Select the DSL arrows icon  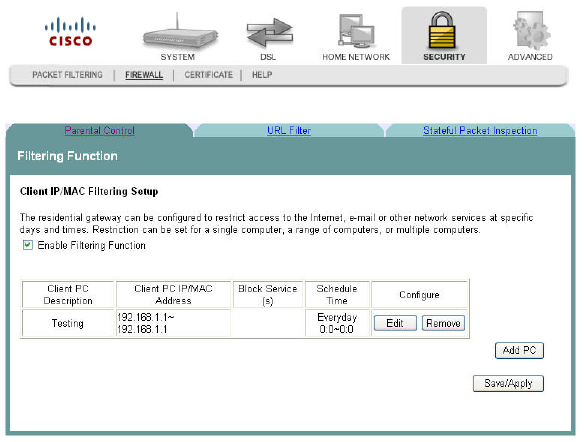pos(270,33)
